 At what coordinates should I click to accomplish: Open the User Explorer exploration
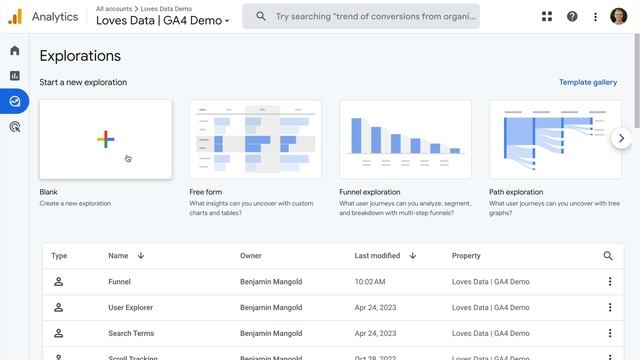[131, 307]
